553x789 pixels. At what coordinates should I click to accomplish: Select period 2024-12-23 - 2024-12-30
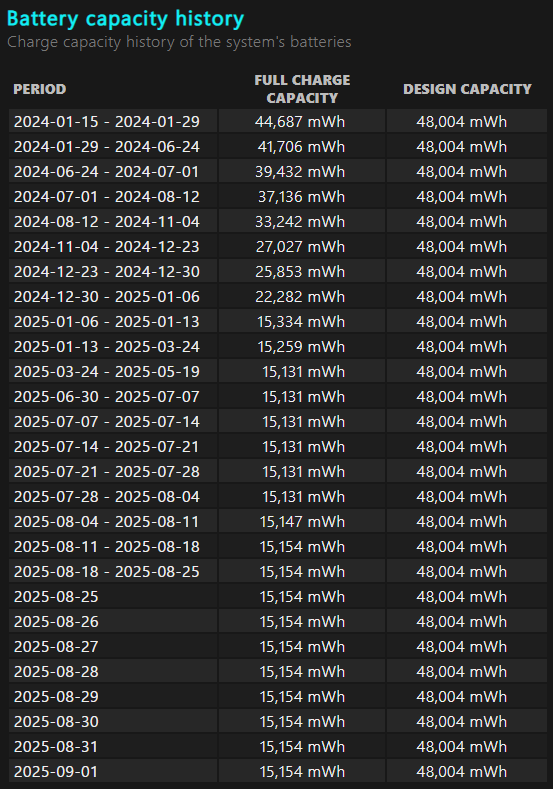[107, 272]
